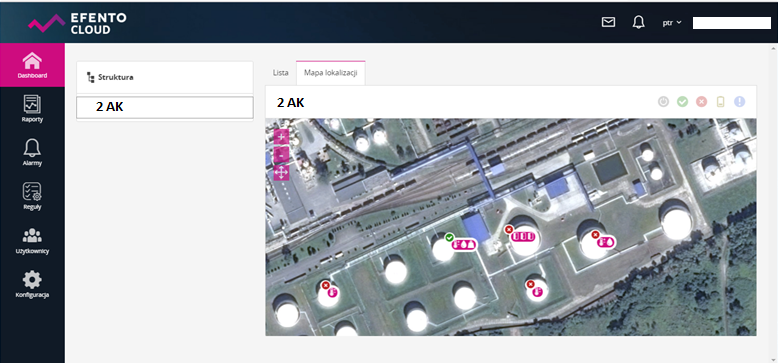
Task: Open the Reguły rules section
Action: point(32,196)
